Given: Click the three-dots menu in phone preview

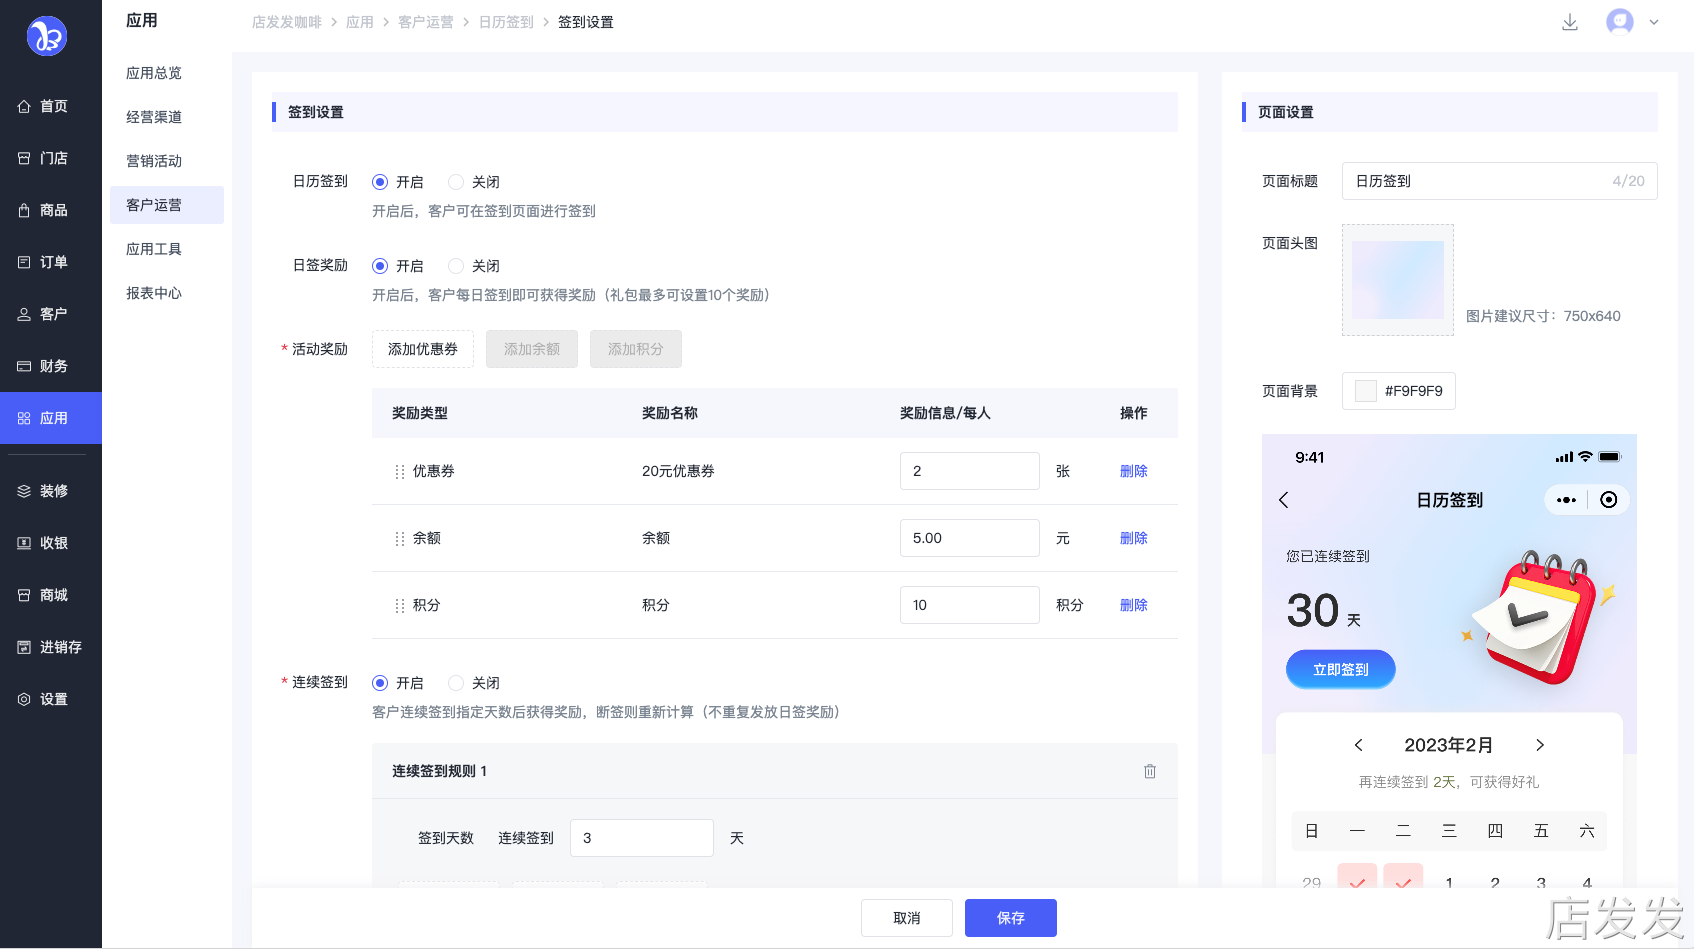Looking at the screenshot, I should pyautogui.click(x=1566, y=500).
